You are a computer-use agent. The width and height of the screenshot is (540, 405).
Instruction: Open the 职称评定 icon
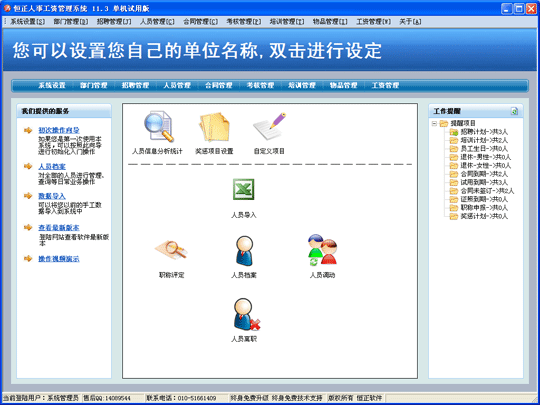[171, 249]
